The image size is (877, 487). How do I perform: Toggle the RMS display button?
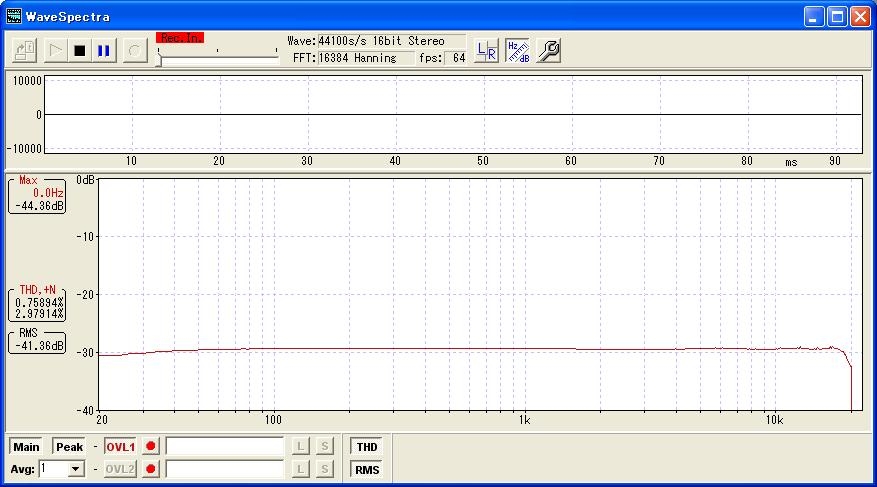click(366, 469)
